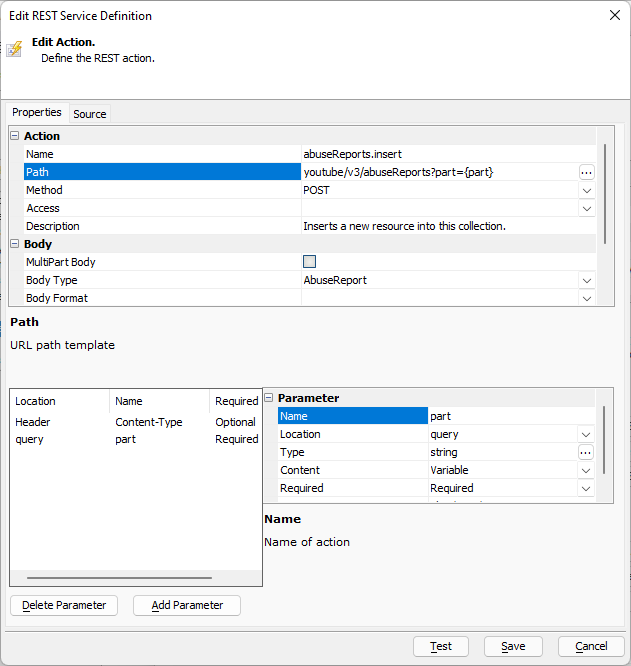Click Optional in the Content-Type row
This screenshot has width=631, height=666.
click(x=235, y=422)
